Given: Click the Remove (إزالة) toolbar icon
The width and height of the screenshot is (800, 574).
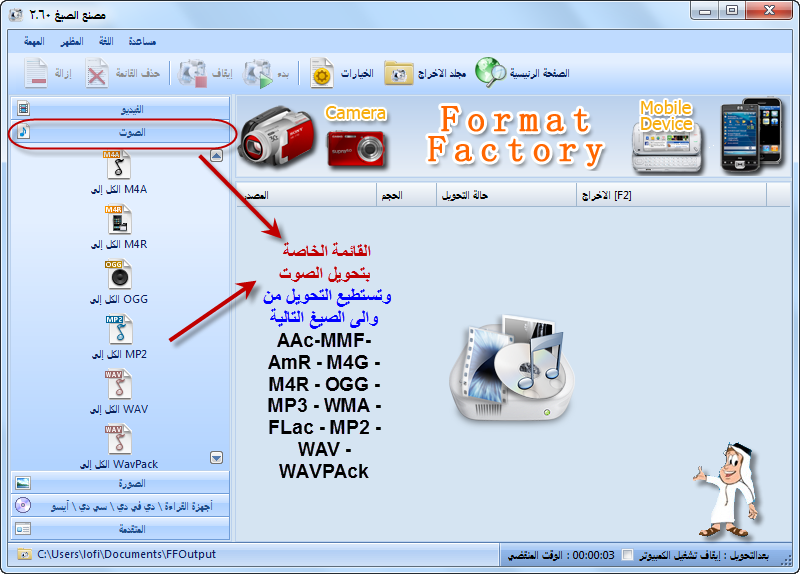Looking at the screenshot, I should 36,73.
